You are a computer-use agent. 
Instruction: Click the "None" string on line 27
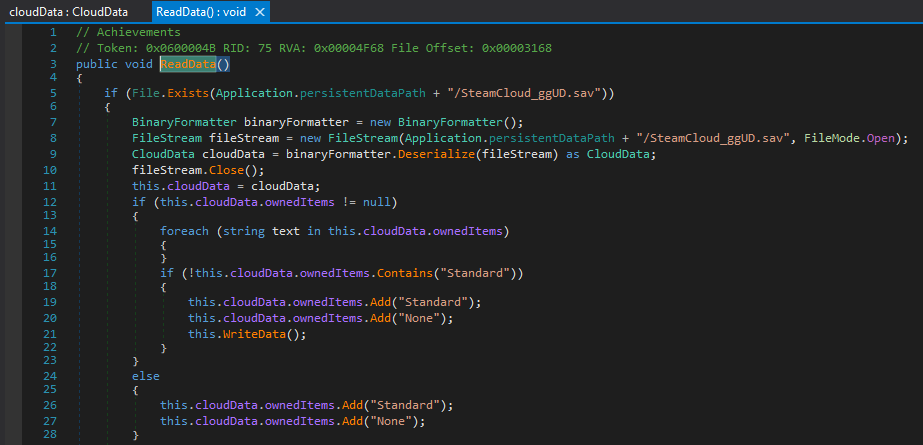pos(391,421)
